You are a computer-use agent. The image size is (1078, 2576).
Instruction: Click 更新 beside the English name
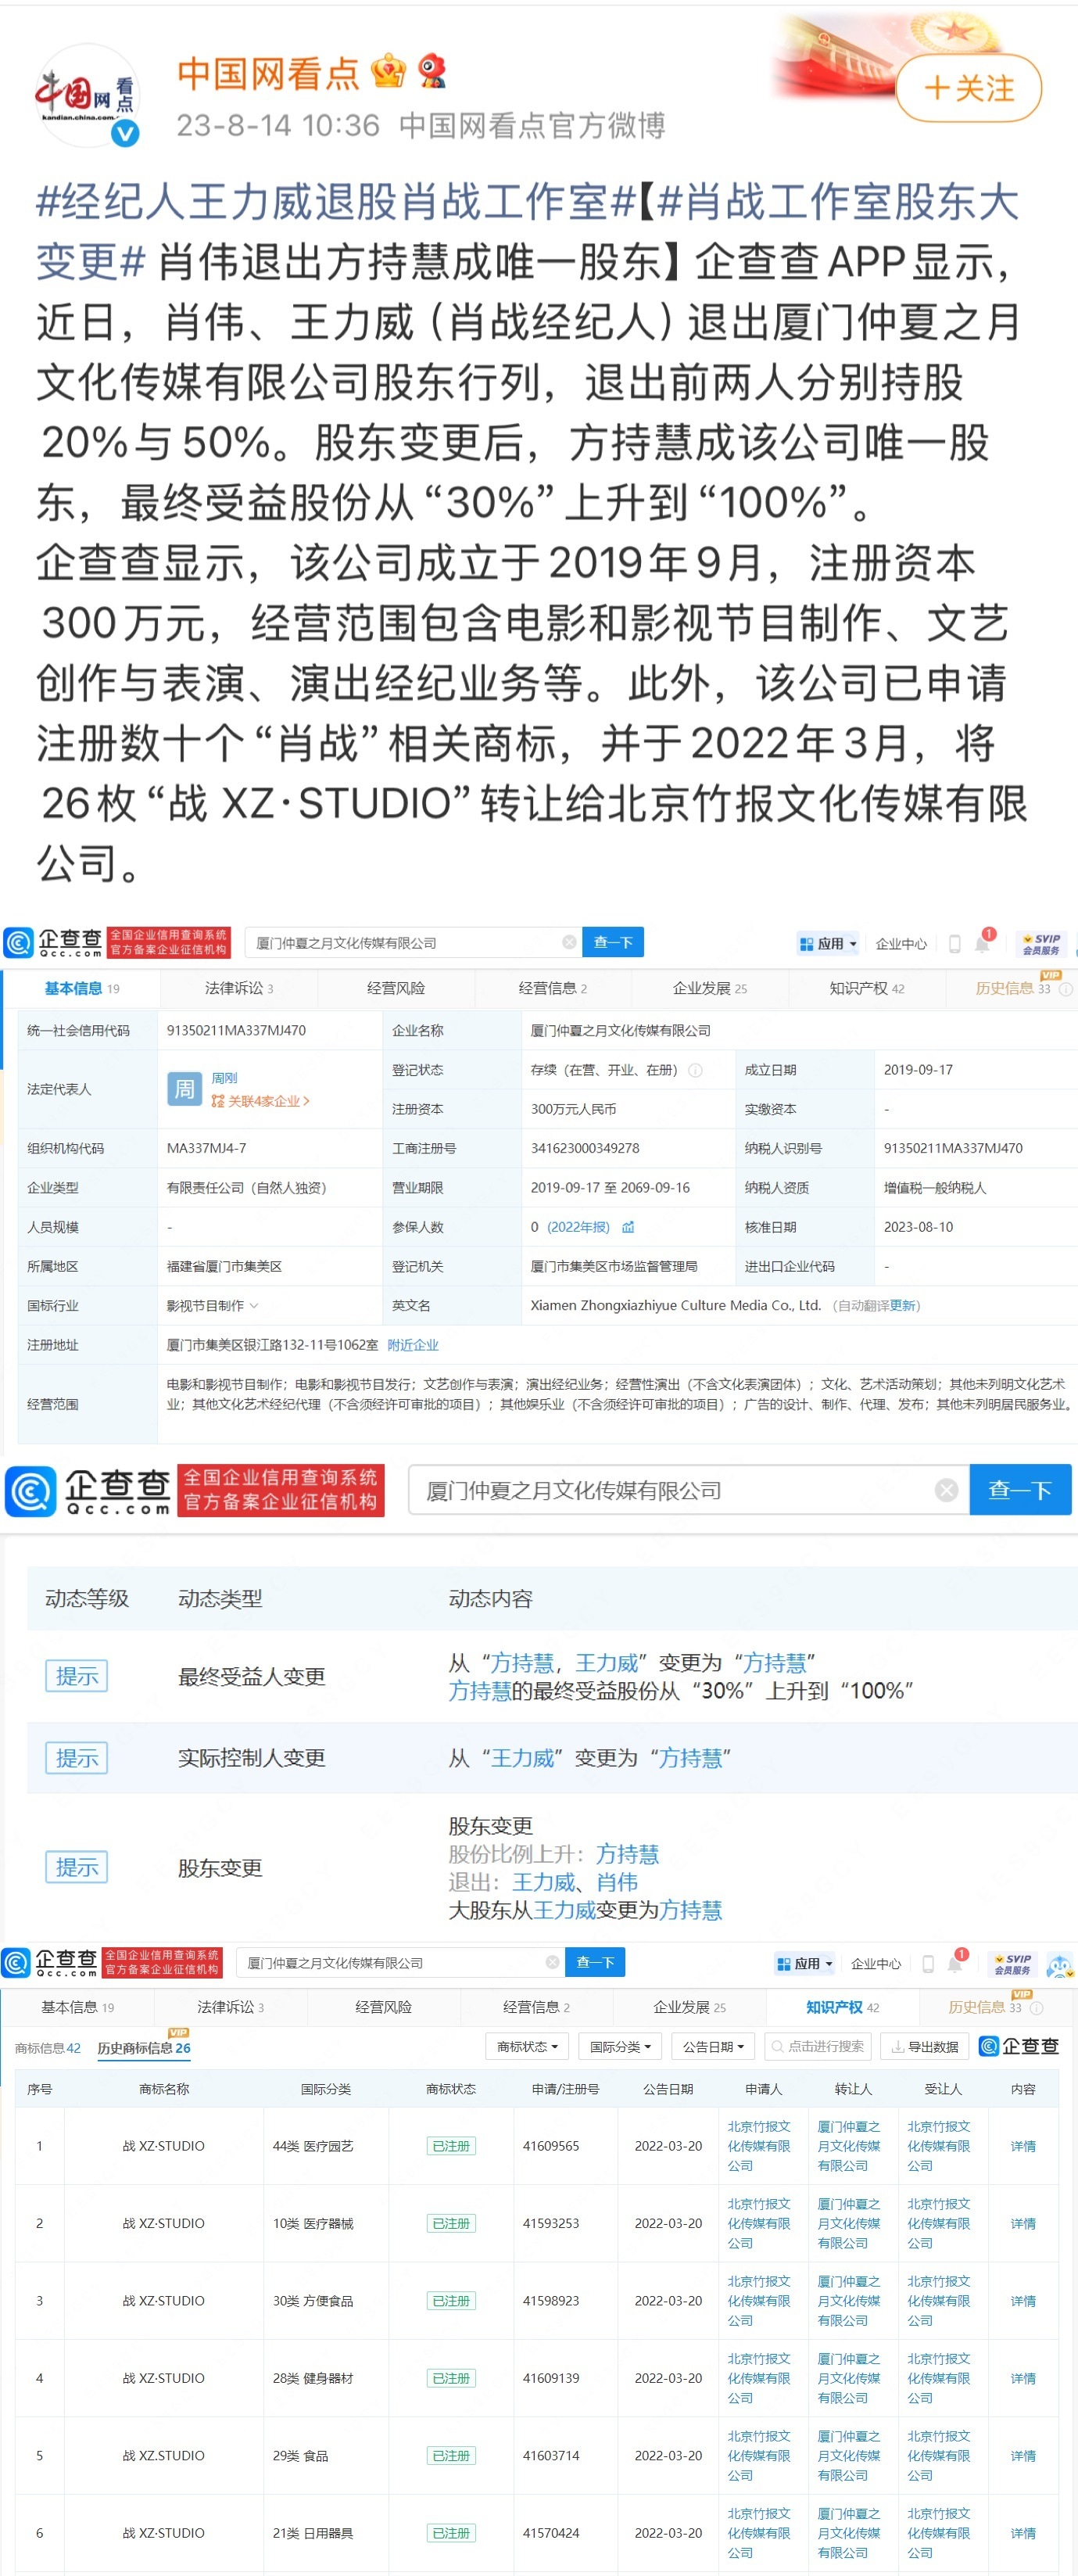[x=903, y=1305]
